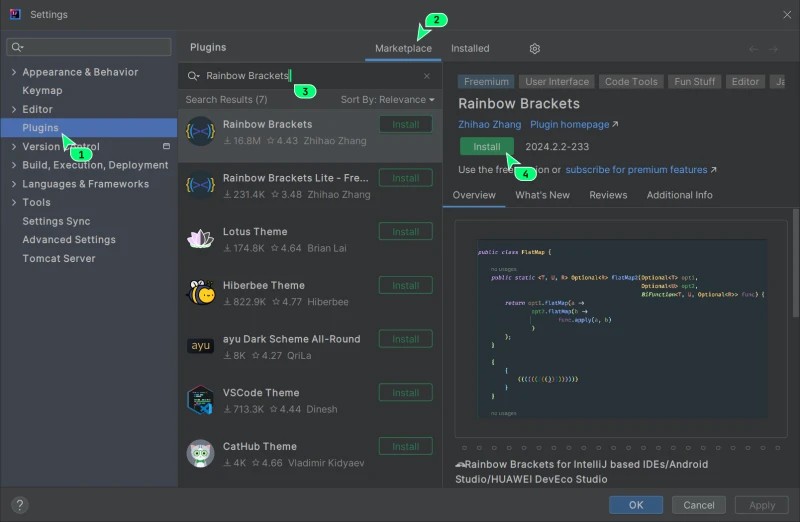The width and height of the screenshot is (800, 522).
Task: Install Rainbow Brackets Lite plugin
Action: point(406,178)
